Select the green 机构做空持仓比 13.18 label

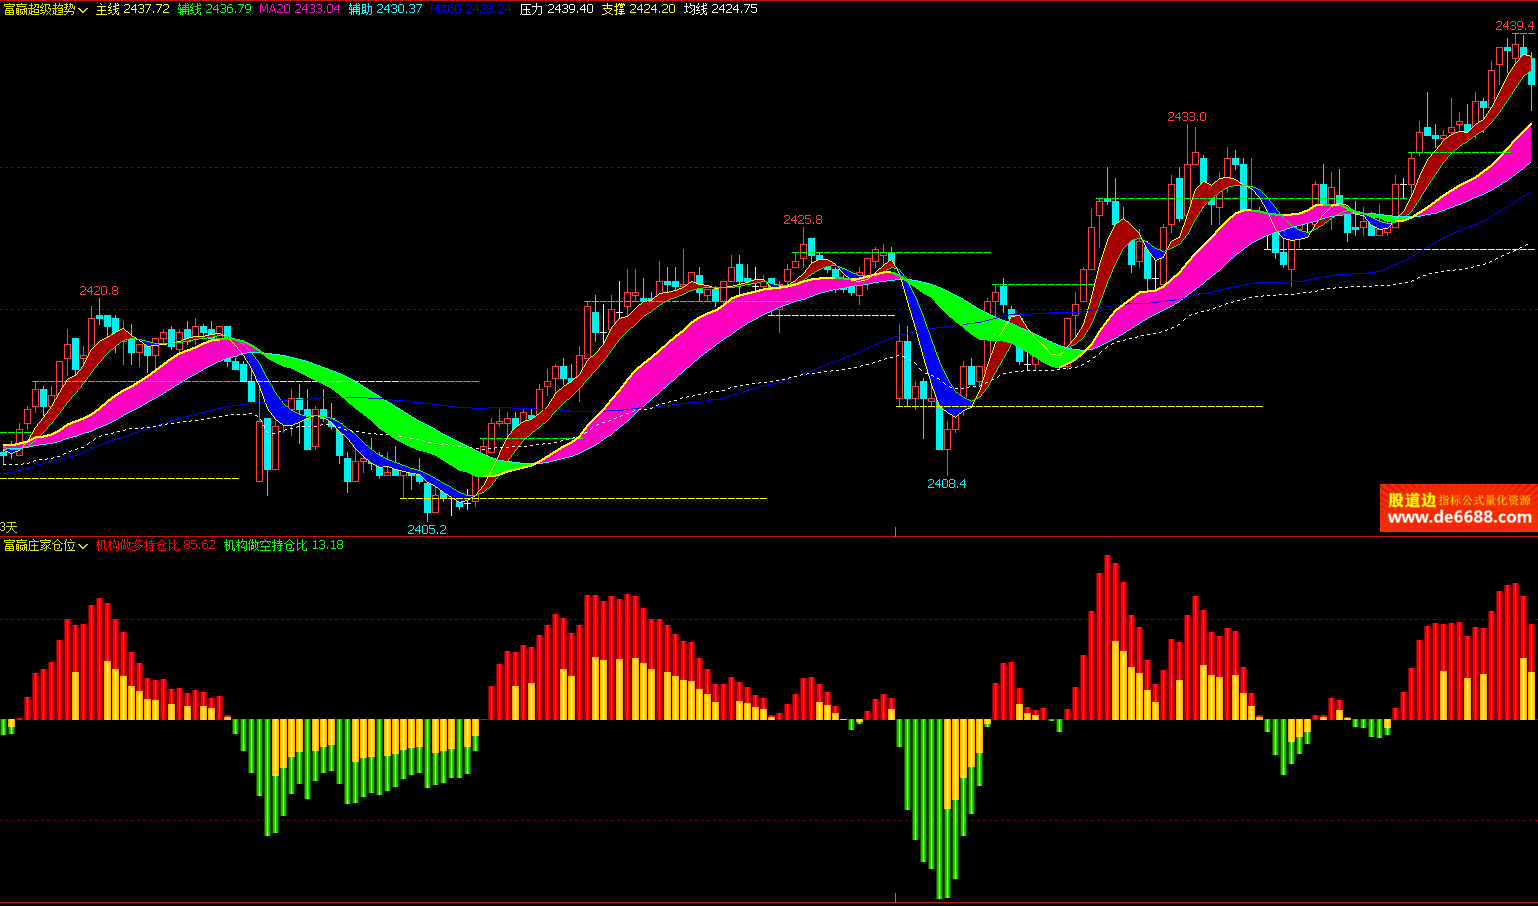283,545
